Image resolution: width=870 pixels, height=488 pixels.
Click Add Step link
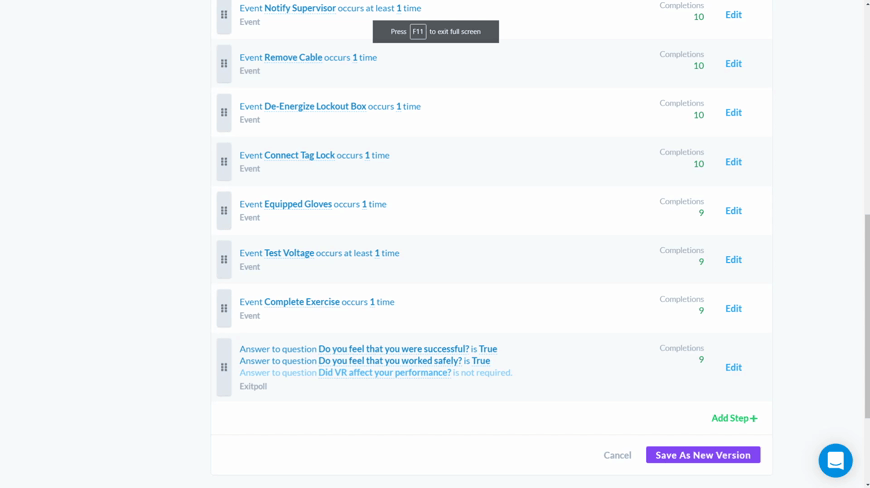(x=734, y=418)
